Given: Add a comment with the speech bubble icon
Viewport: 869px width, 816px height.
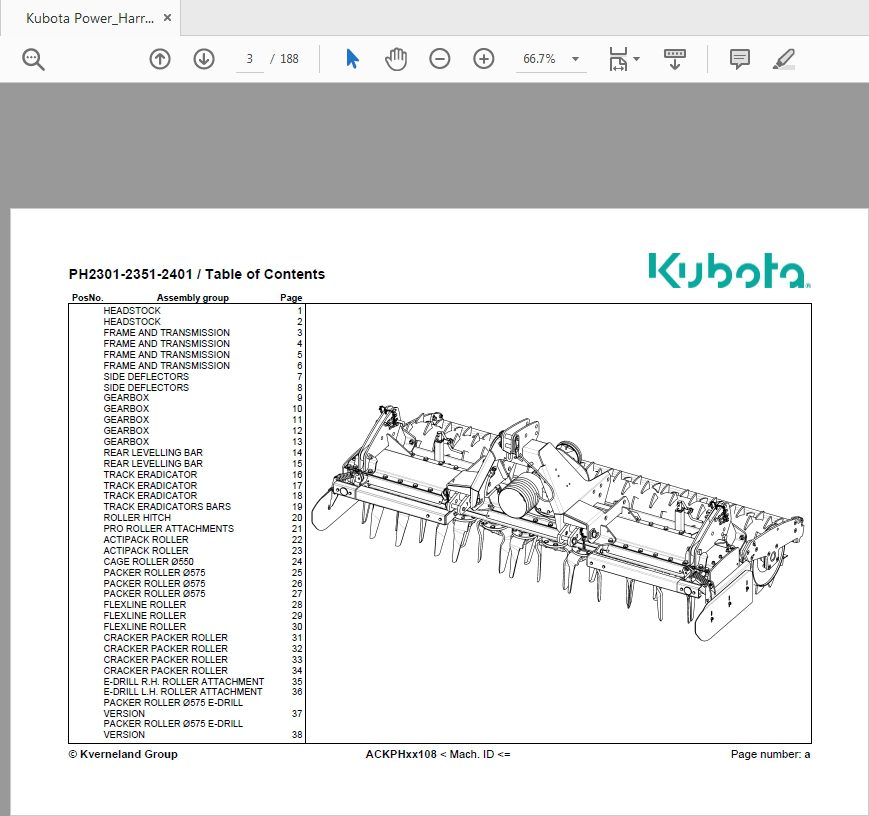Looking at the screenshot, I should click(x=739, y=59).
